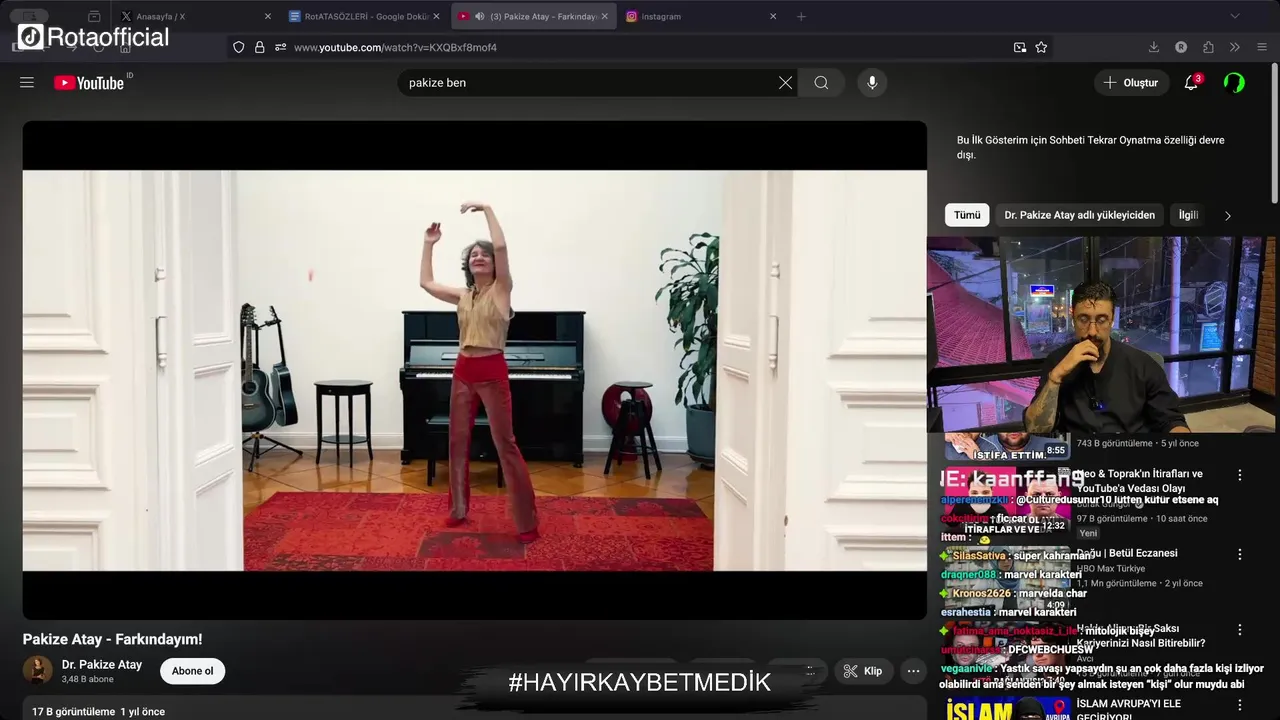The image size is (1280, 720).
Task: Start voice search with microphone
Action: pyautogui.click(x=872, y=83)
